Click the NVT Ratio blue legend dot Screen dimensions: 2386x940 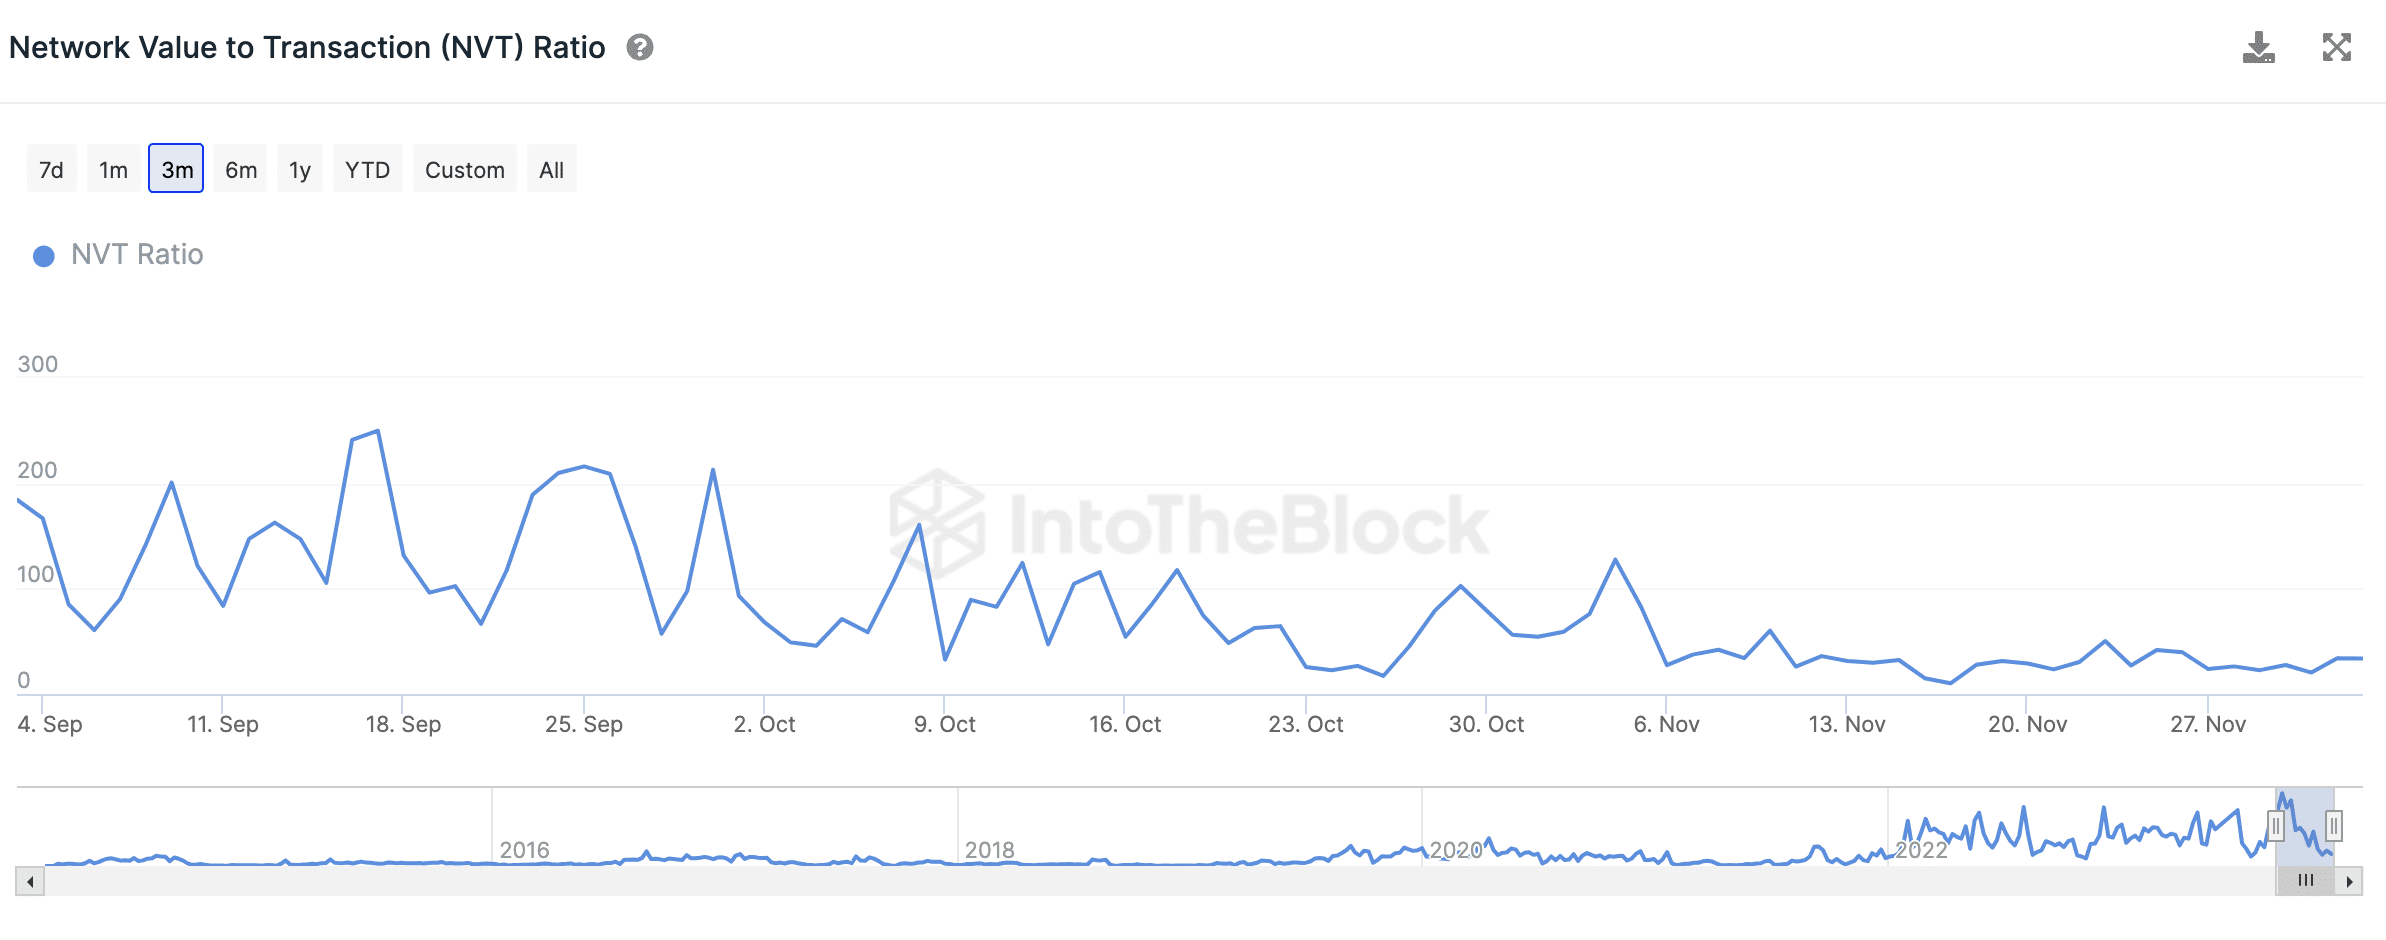pos(44,256)
